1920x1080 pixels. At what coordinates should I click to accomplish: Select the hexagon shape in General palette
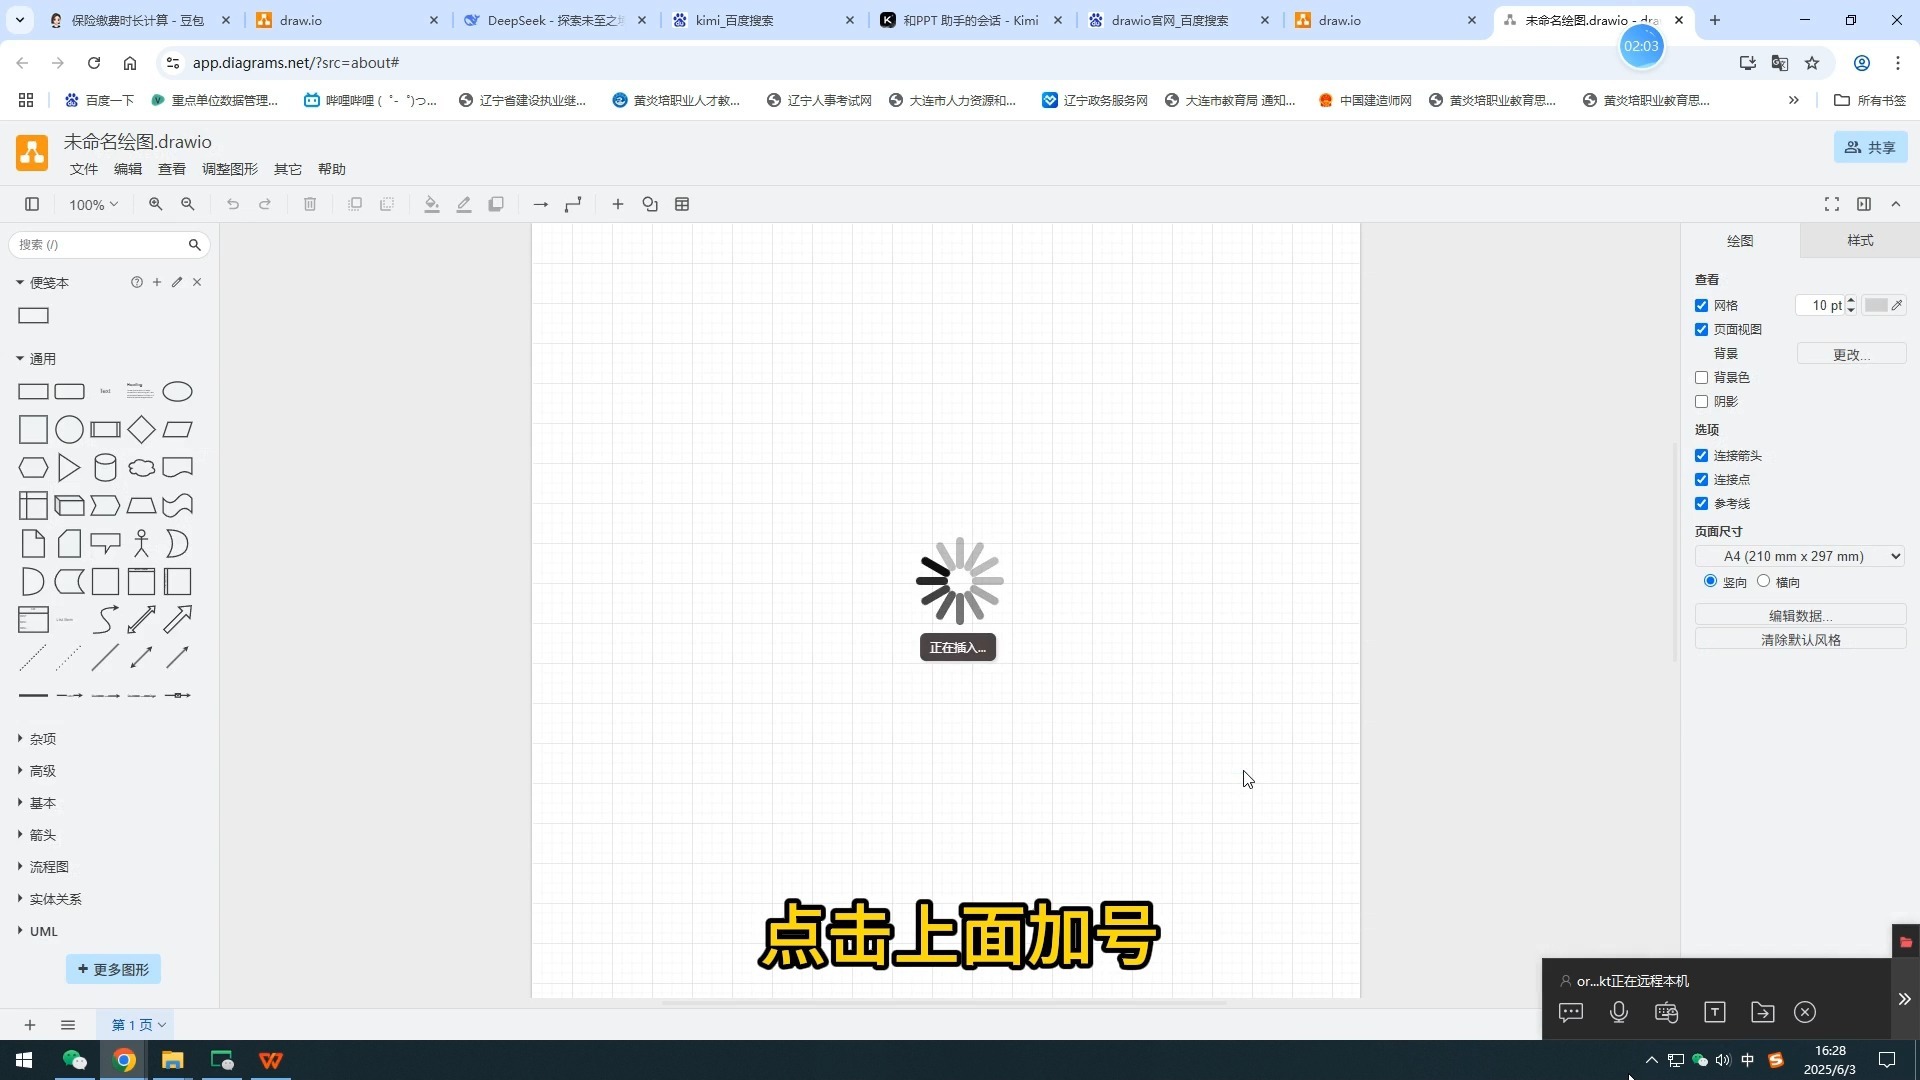pyautogui.click(x=33, y=467)
